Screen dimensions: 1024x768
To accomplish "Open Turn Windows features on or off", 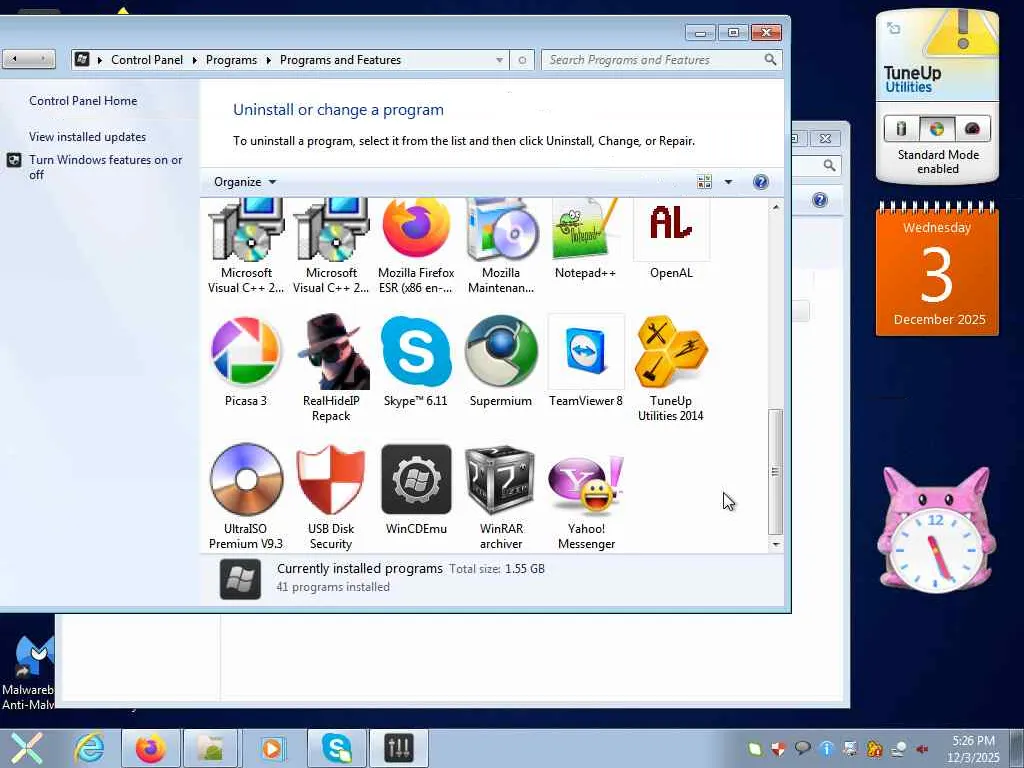I will pos(105,167).
